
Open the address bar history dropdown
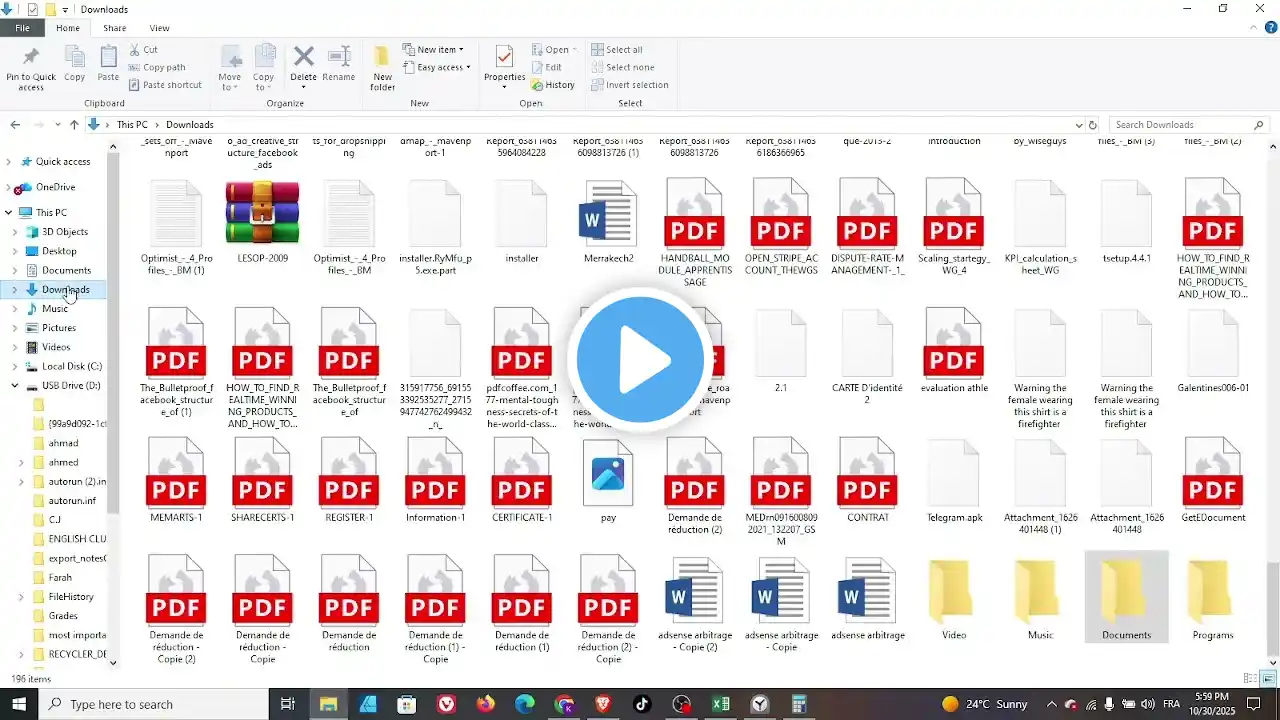point(1079,125)
